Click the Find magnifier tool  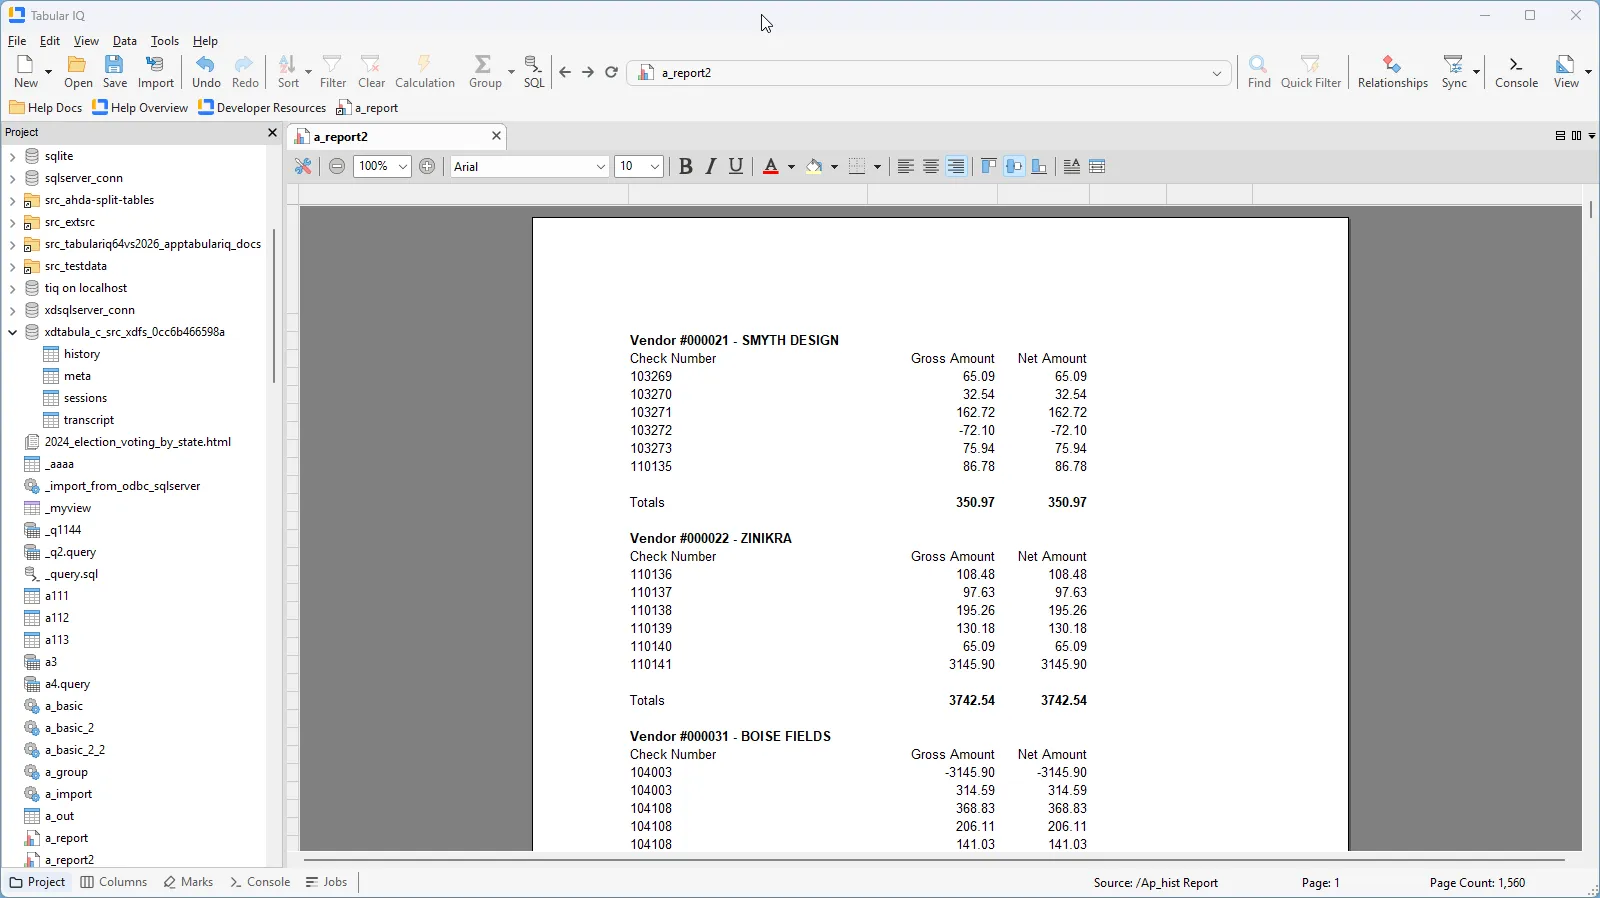(1259, 72)
